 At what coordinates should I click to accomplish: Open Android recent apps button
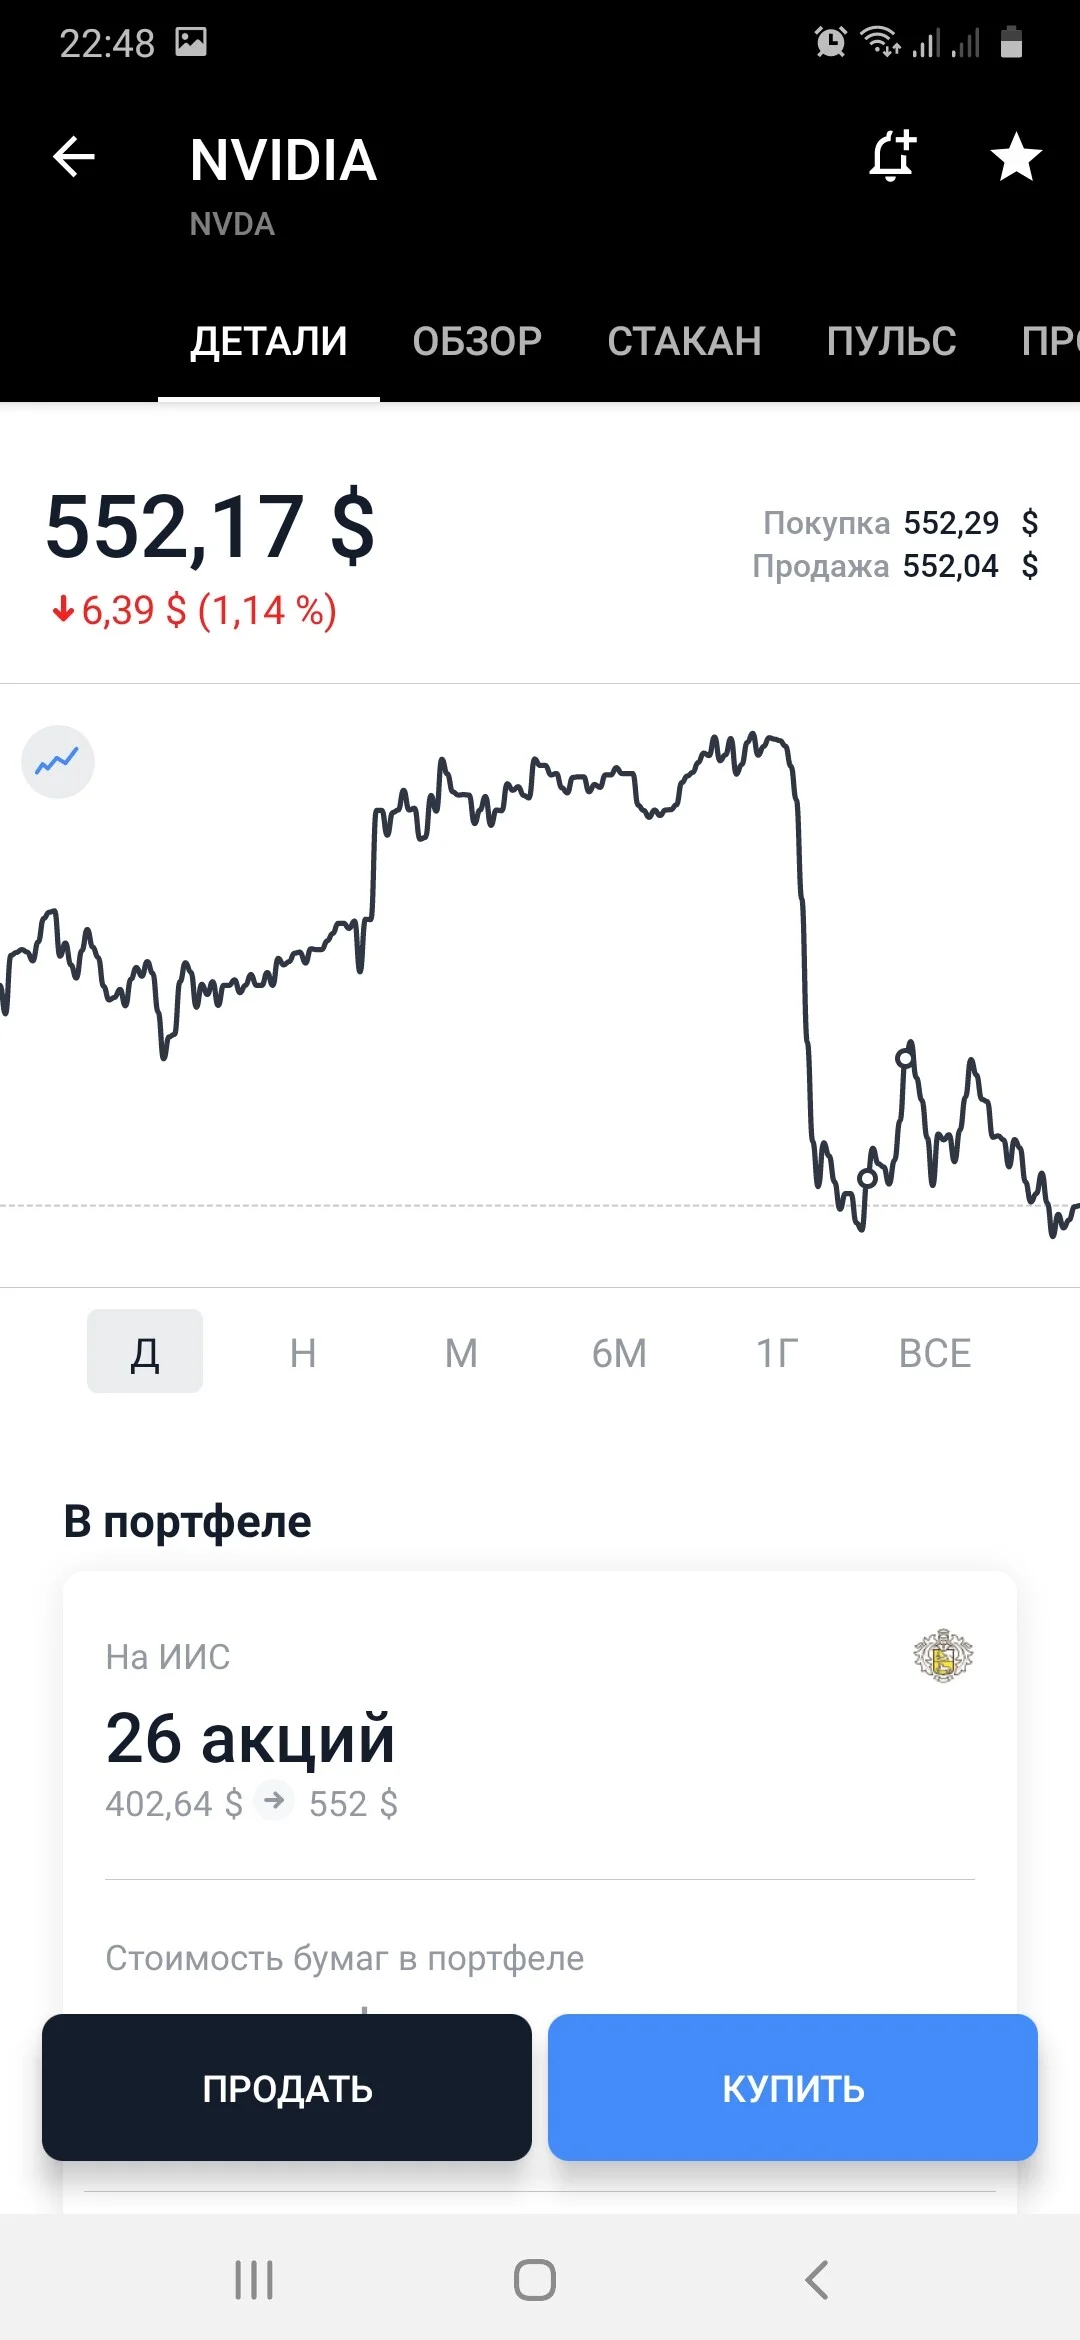click(254, 2280)
